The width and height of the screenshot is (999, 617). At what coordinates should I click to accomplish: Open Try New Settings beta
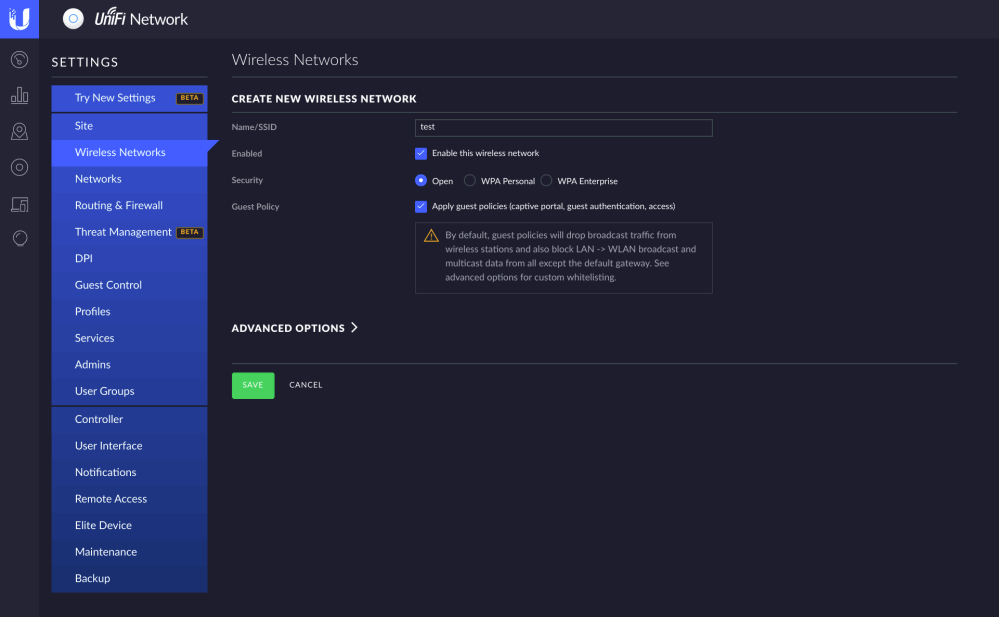coord(115,98)
